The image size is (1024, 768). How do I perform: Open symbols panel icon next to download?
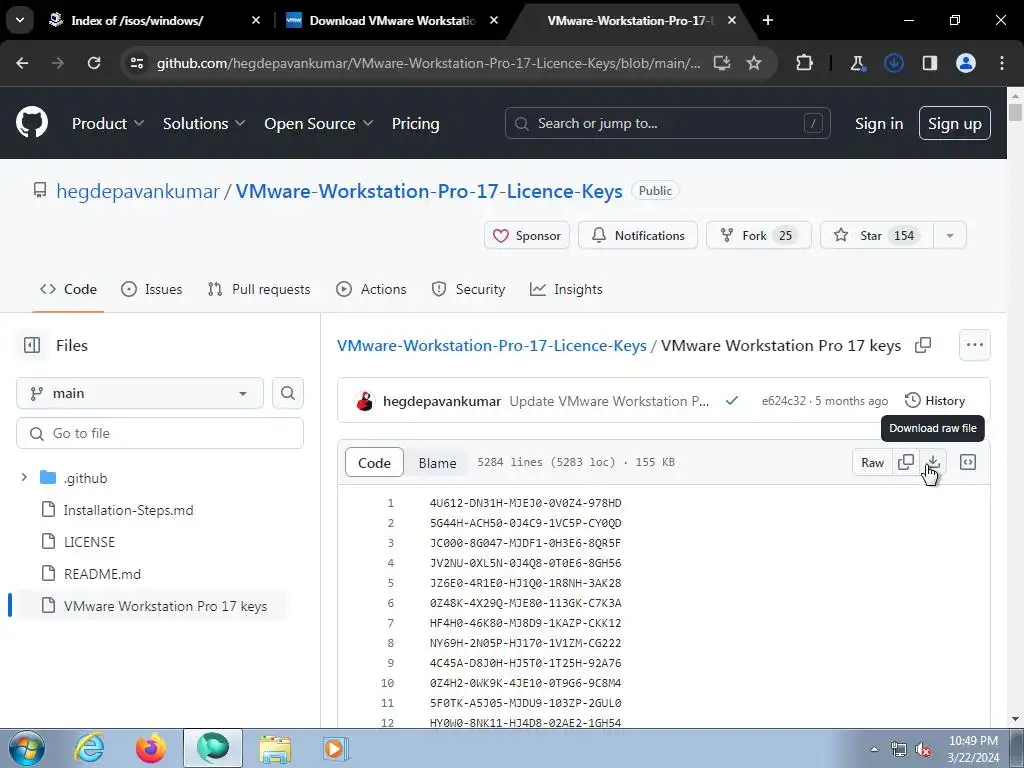968,462
